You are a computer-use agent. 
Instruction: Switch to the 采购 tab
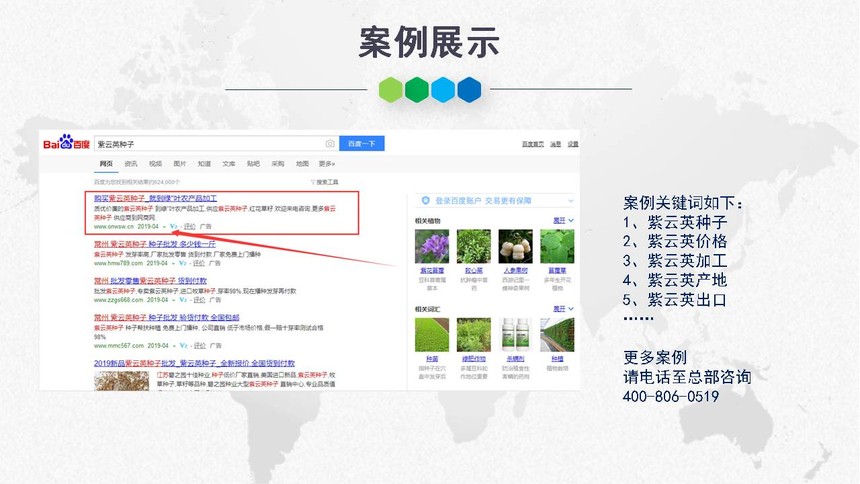[x=278, y=164]
